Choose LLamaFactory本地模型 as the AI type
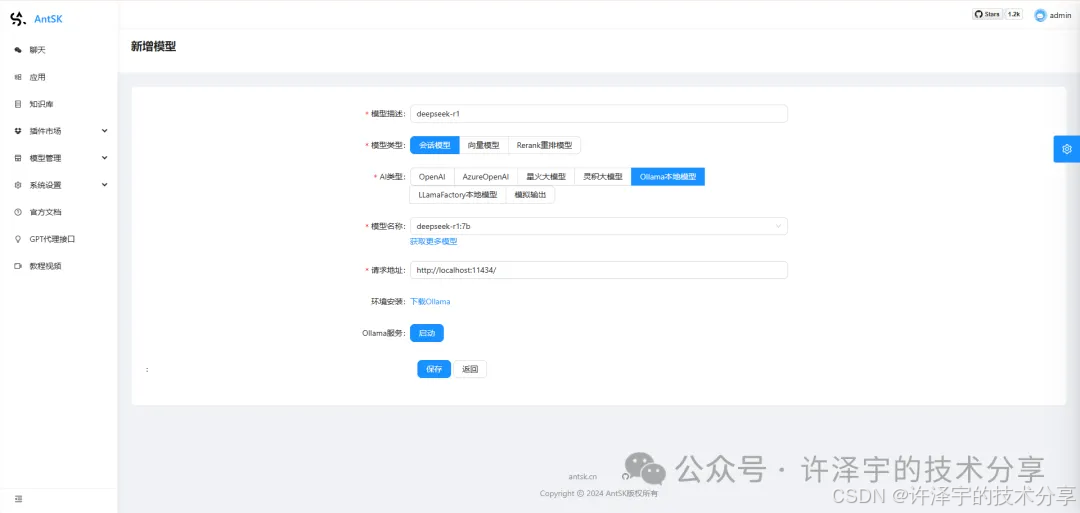Image resolution: width=1080 pixels, height=513 pixels. (457, 195)
